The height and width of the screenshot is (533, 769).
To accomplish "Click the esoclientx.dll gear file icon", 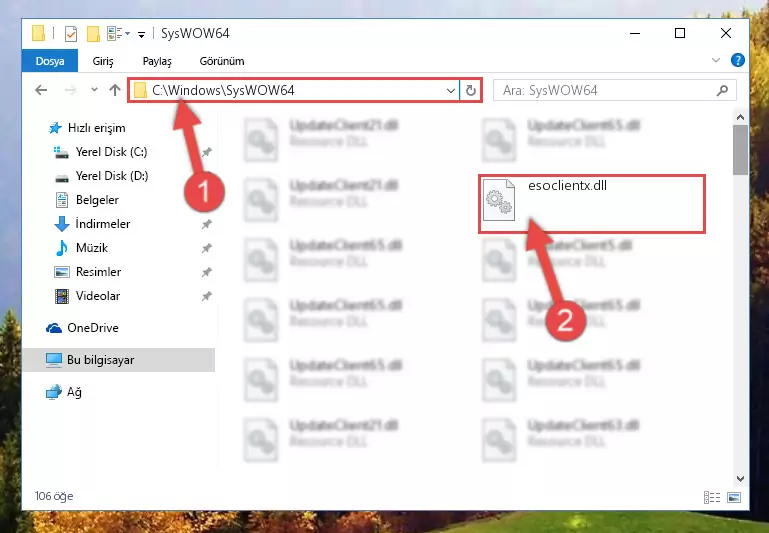I will coord(499,200).
